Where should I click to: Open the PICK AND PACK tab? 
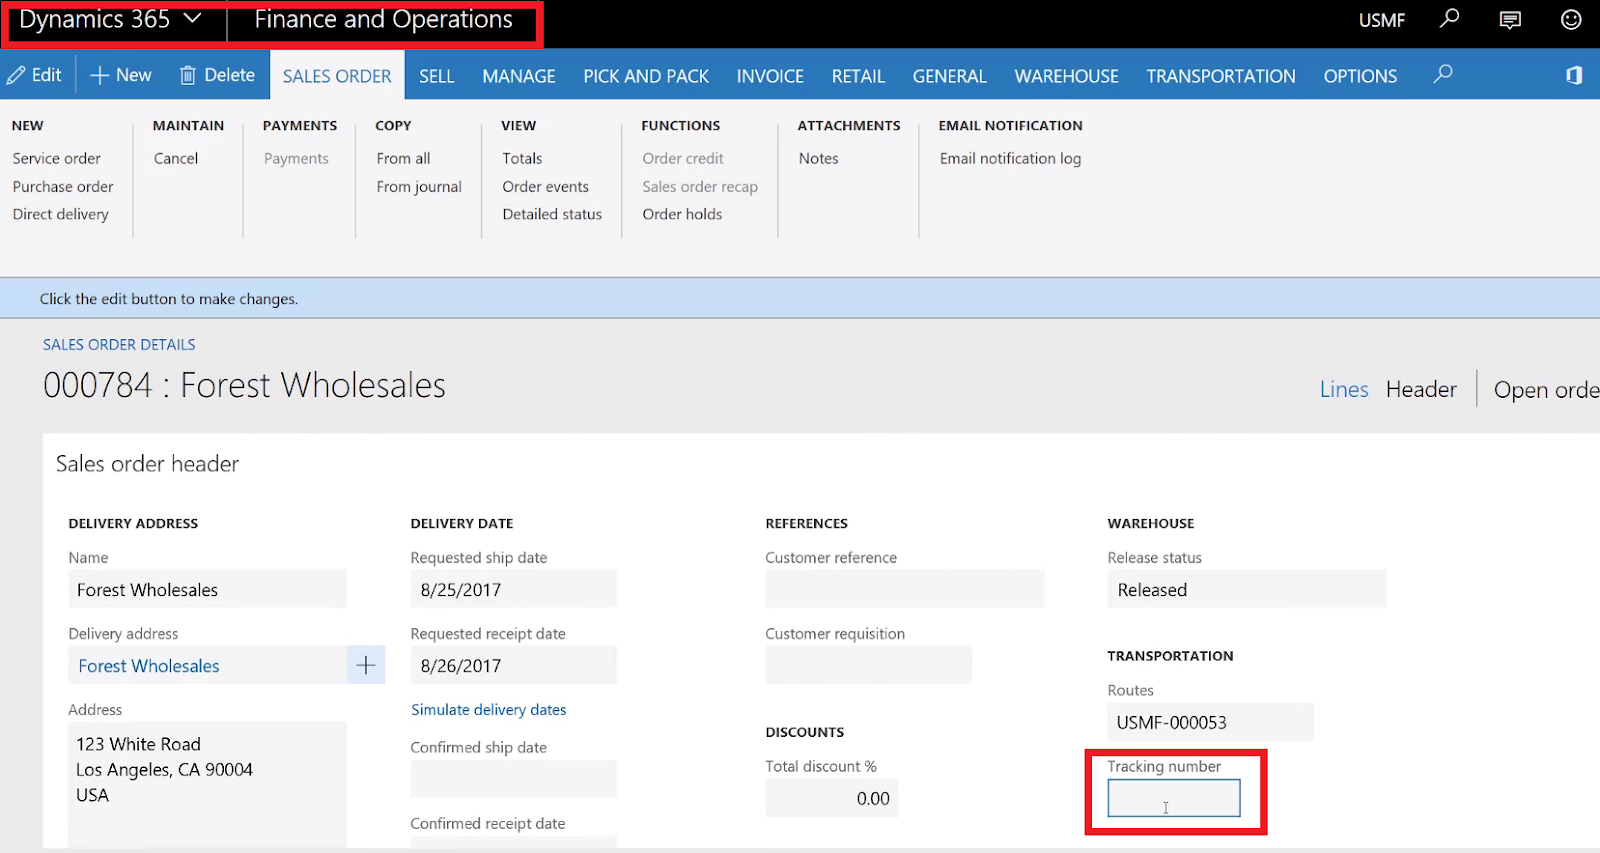pyautogui.click(x=646, y=76)
